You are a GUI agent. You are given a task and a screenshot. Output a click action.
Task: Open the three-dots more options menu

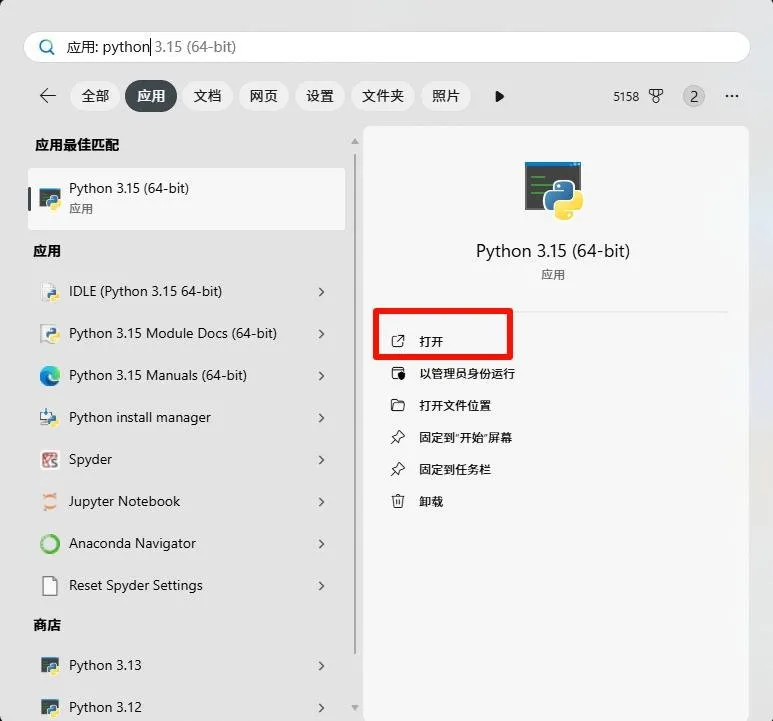[732, 96]
